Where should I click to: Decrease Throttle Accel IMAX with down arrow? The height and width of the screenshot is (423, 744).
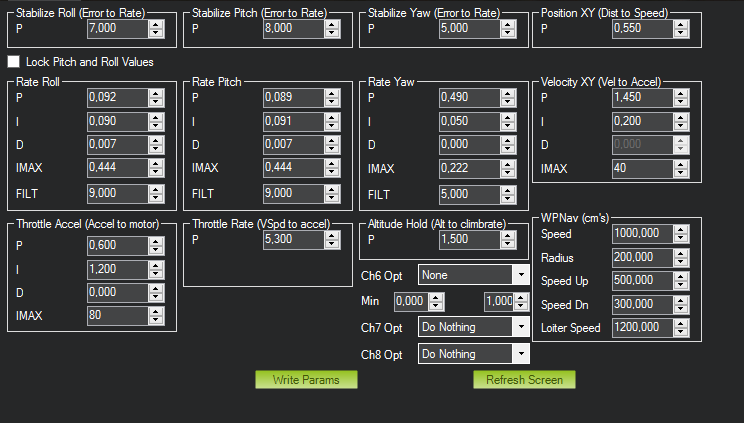point(156,320)
